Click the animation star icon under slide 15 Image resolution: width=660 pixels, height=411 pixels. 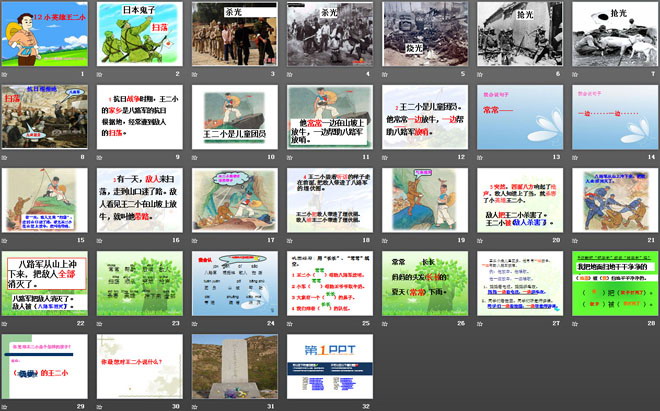point(5,240)
